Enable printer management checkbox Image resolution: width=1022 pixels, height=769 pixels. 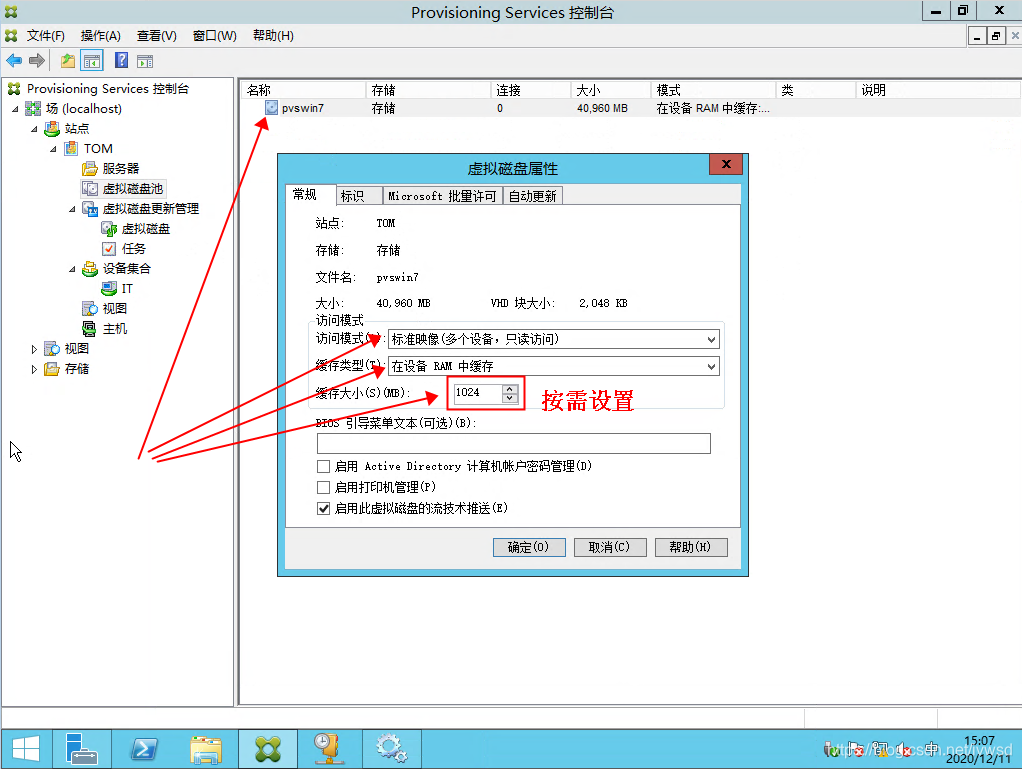[x=323, y=487]
